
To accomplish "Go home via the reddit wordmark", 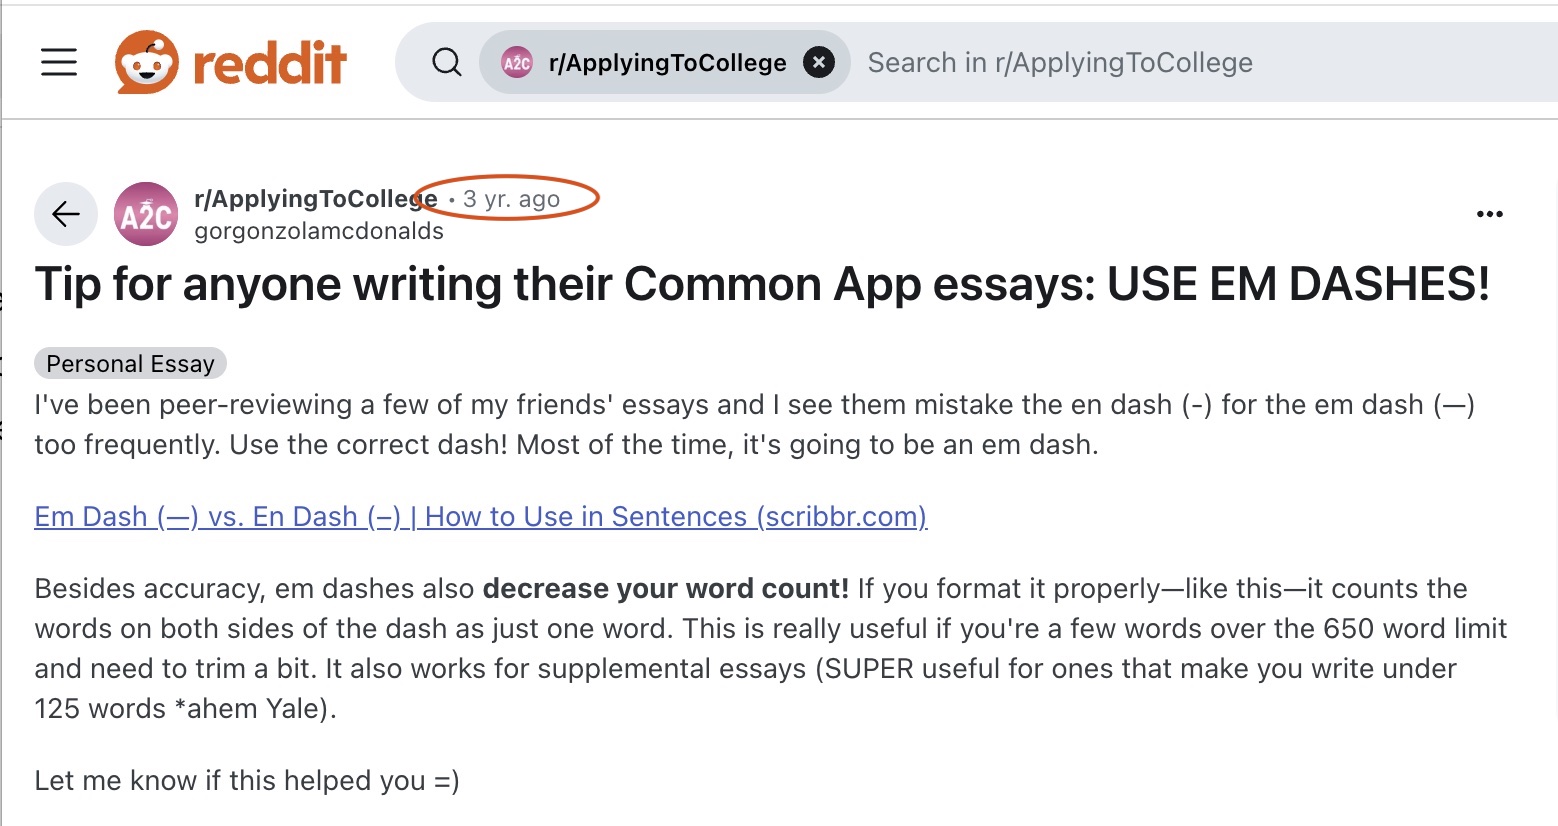I will click(x=269, y=63).
